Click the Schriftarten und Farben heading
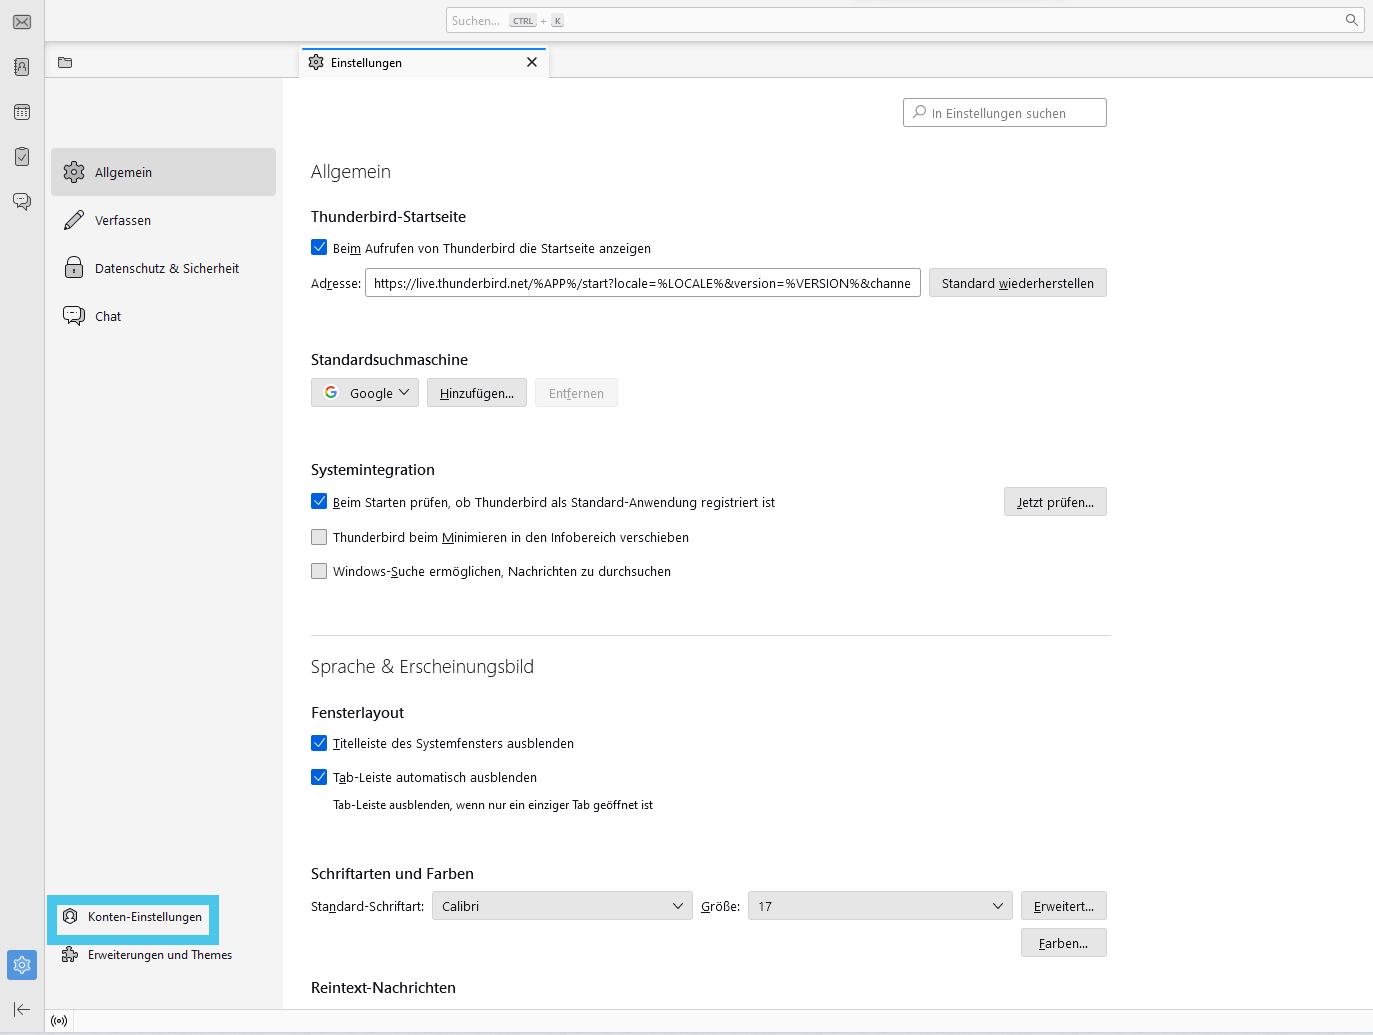The height and width of the screenshot is (1035, 1373). tap(392, 874)
